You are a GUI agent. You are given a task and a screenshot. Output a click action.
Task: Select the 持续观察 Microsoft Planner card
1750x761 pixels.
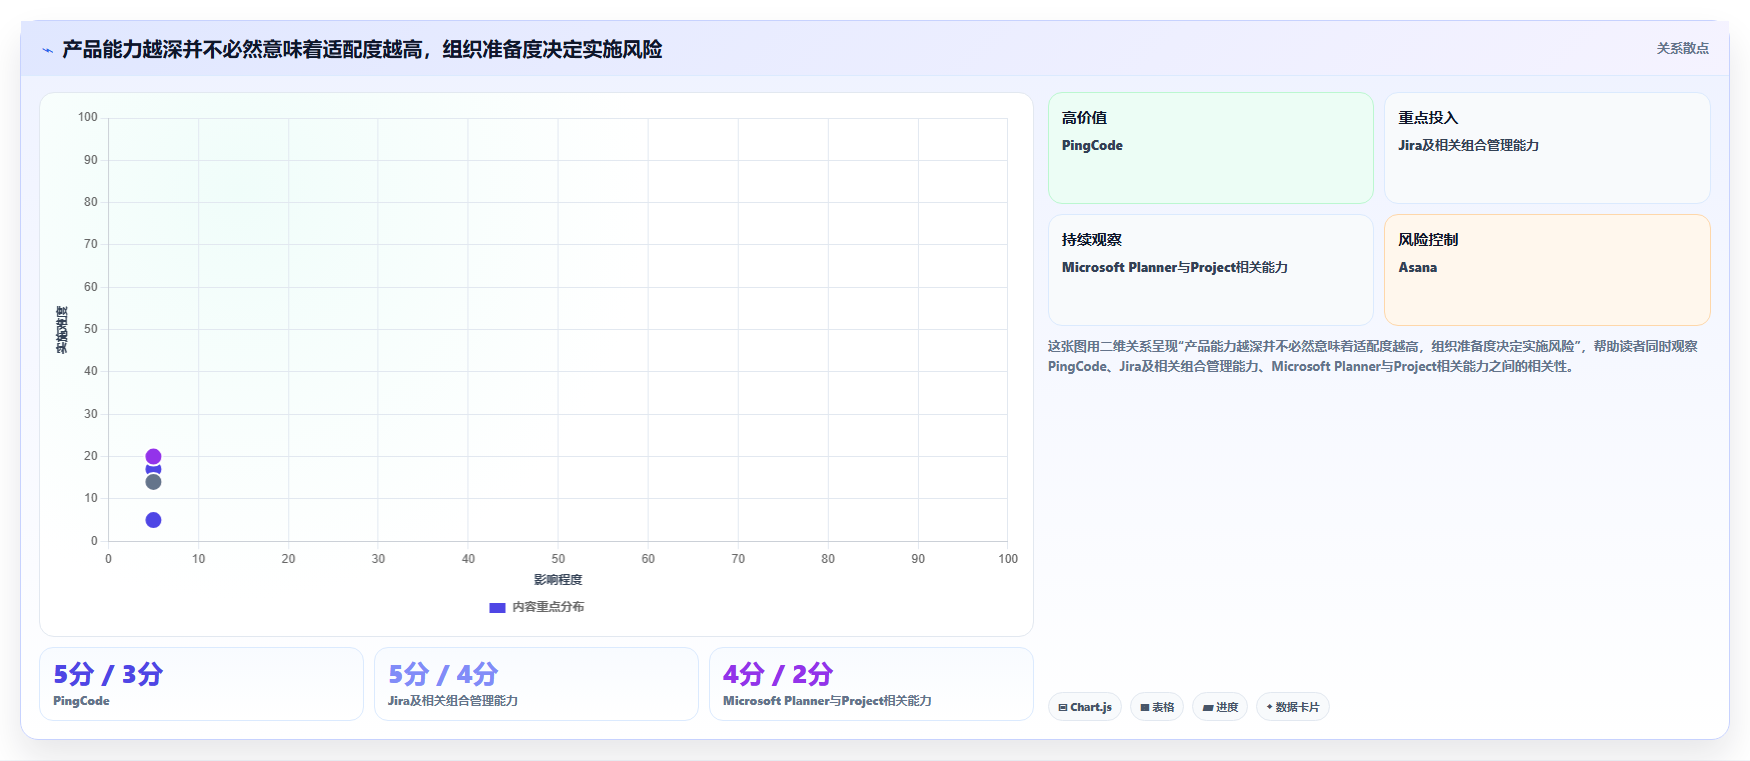(1210, 270)
